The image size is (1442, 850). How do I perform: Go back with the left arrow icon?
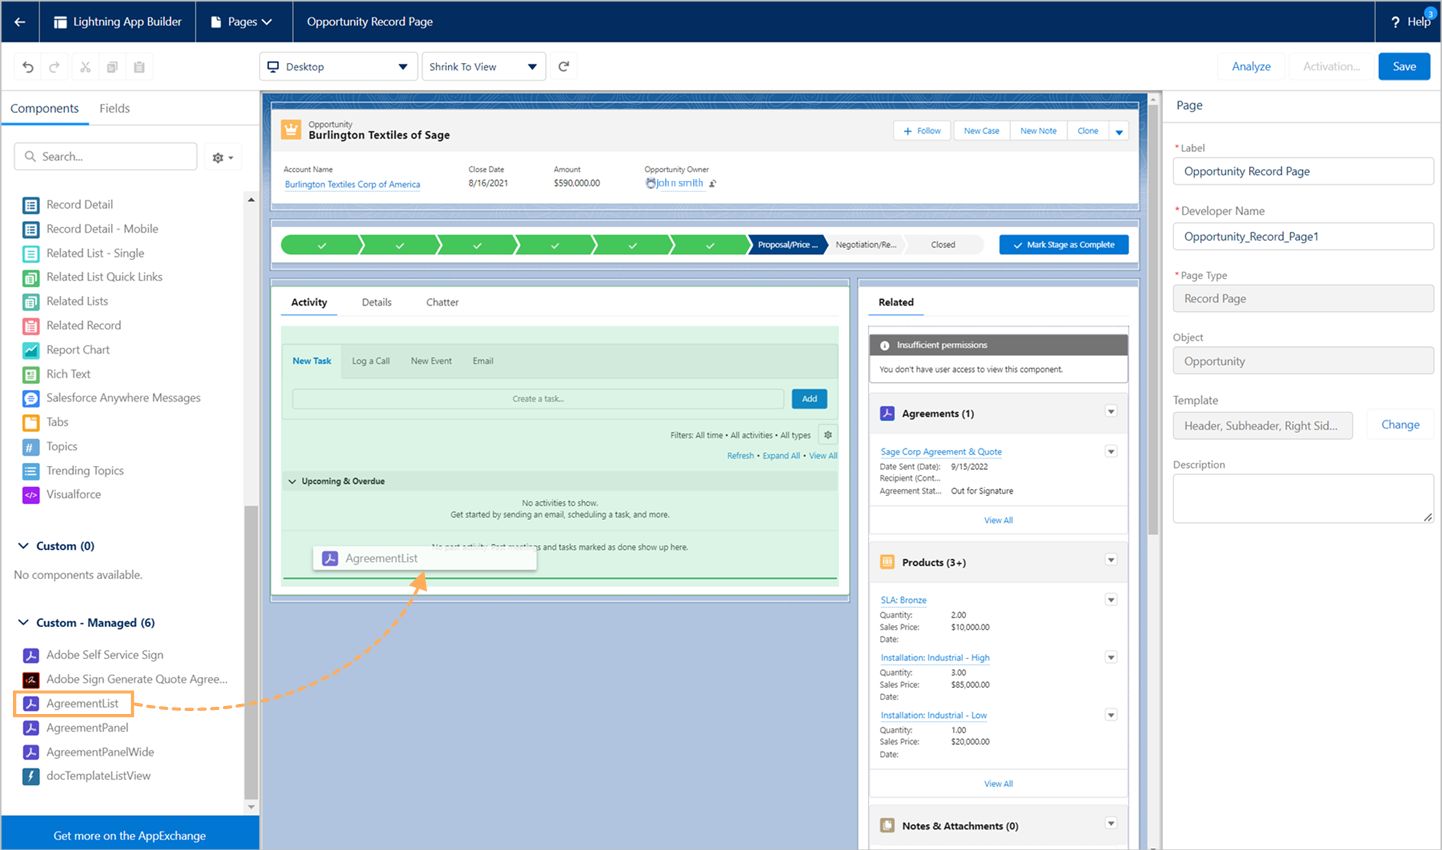tap(20, 21)
